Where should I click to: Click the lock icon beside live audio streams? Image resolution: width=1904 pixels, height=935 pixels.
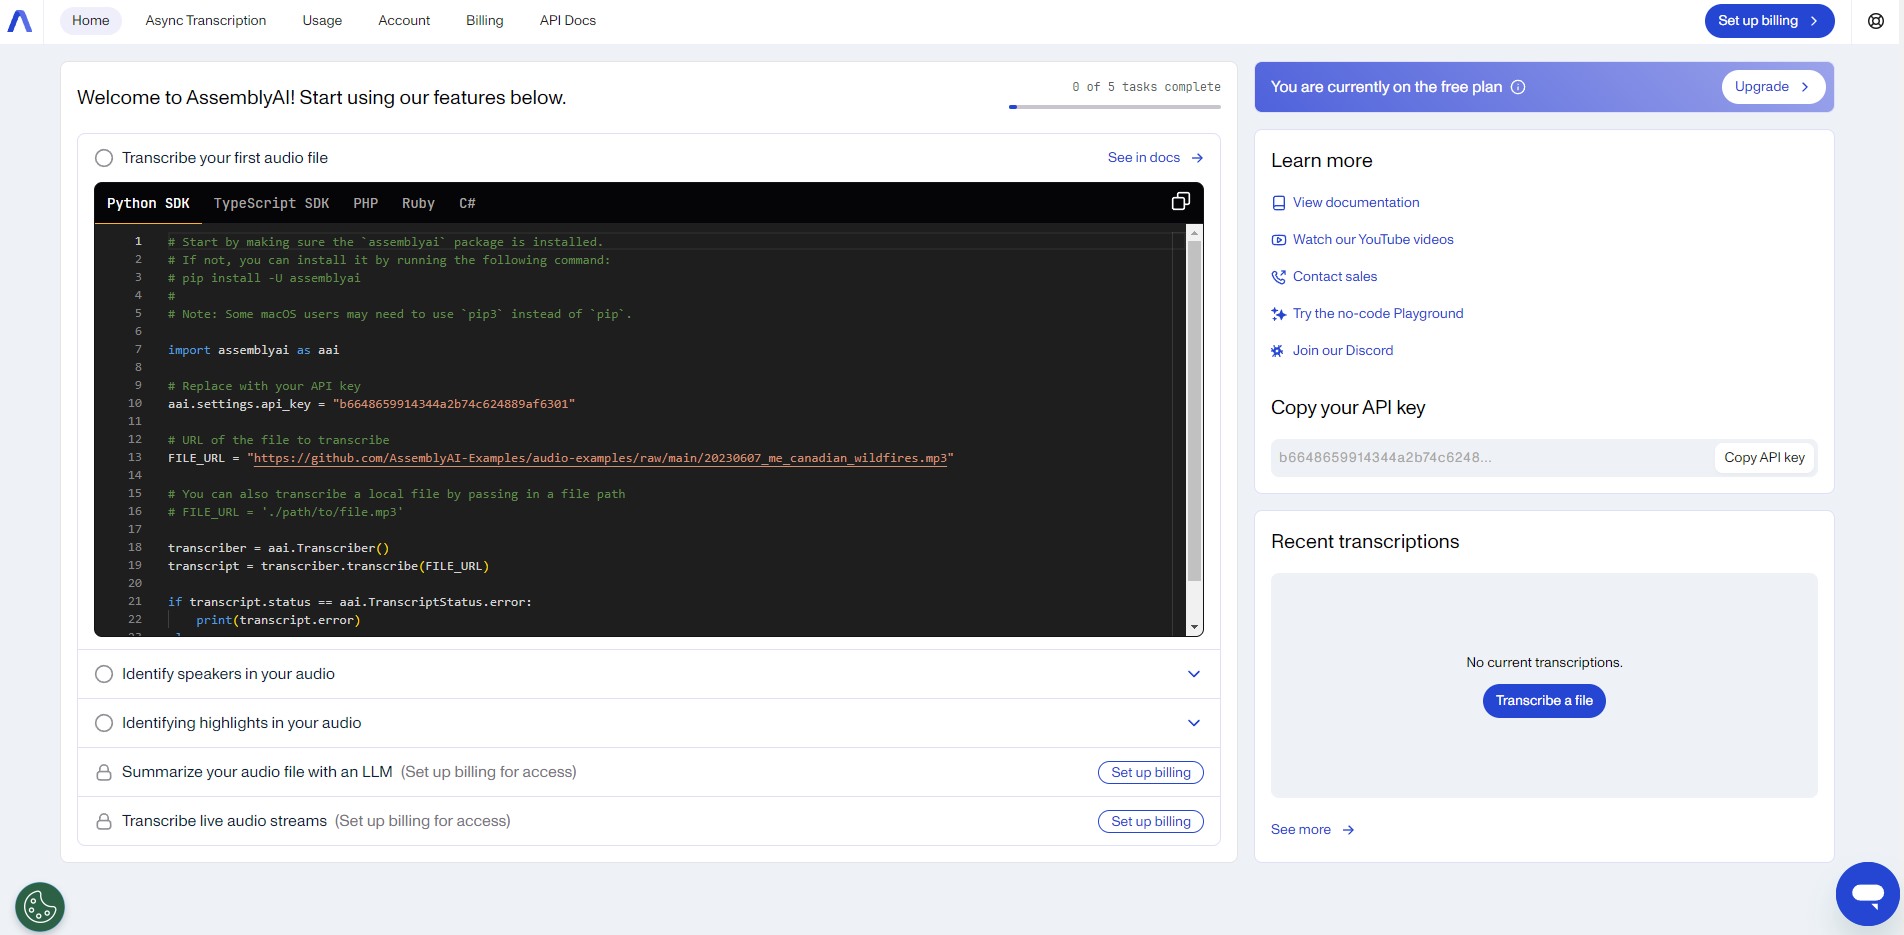(103, 821)
